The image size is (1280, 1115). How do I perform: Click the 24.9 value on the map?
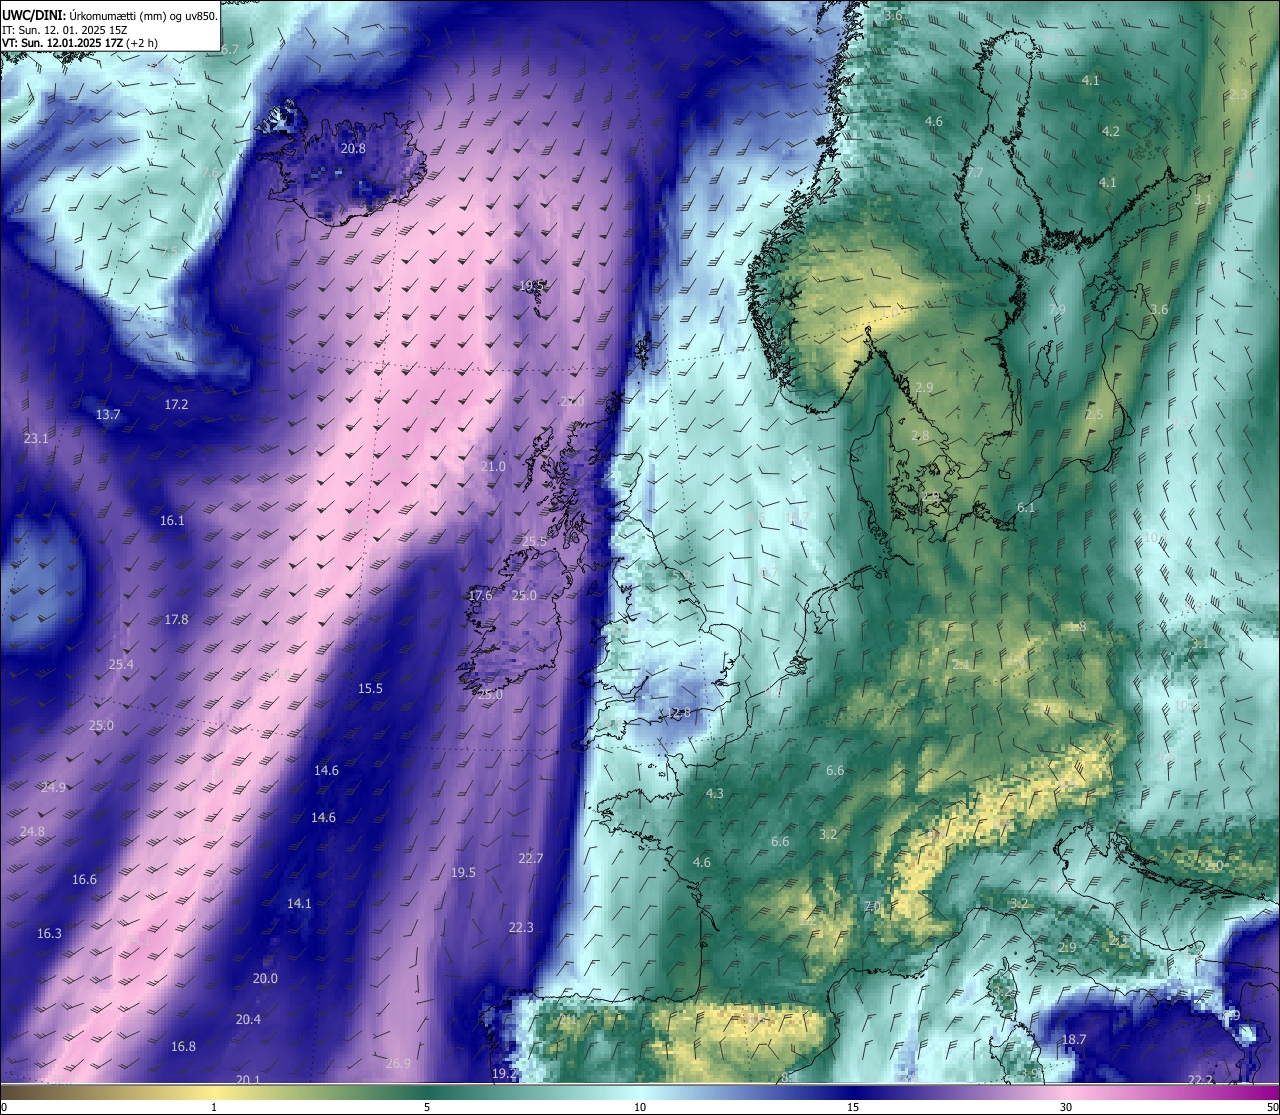click(x=53, y=788)
